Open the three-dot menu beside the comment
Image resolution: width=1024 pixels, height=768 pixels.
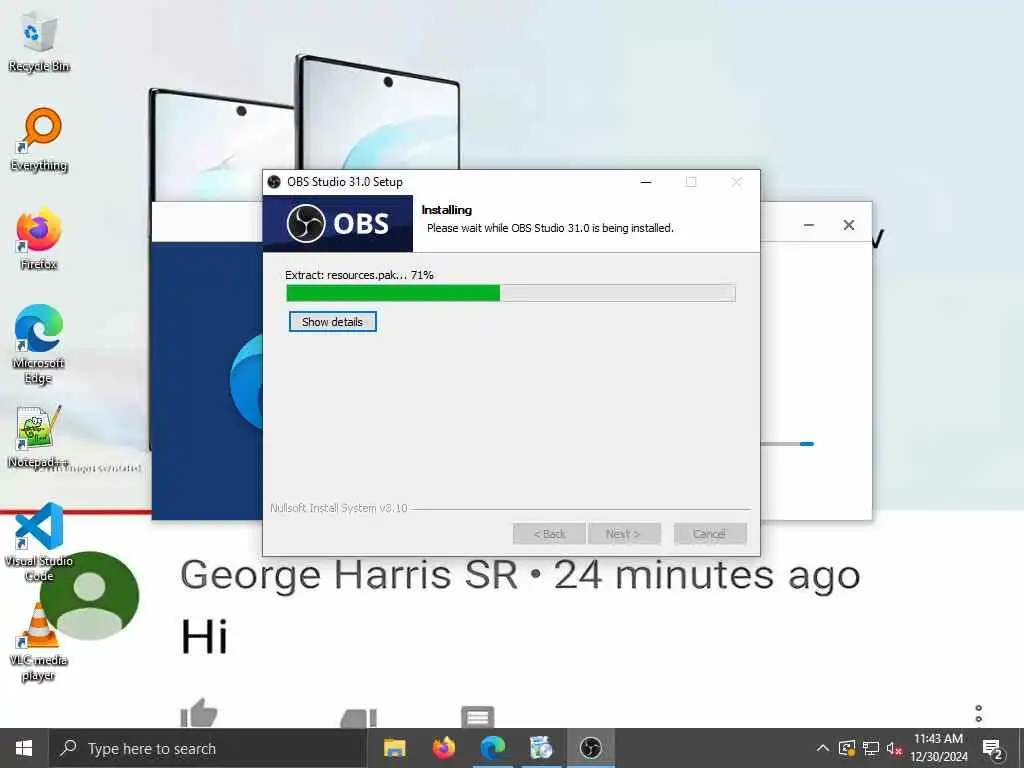coord(978,713)
